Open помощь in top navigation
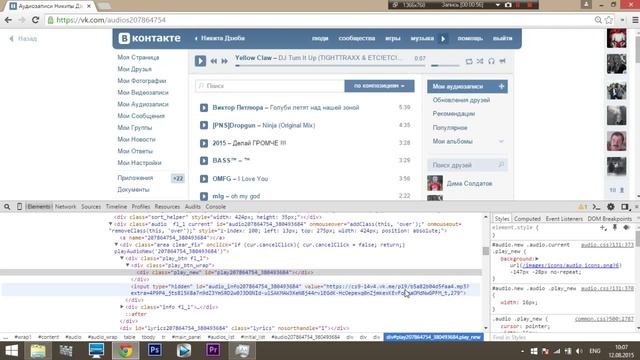Screen dimensions: 640x360 (470, 38)
